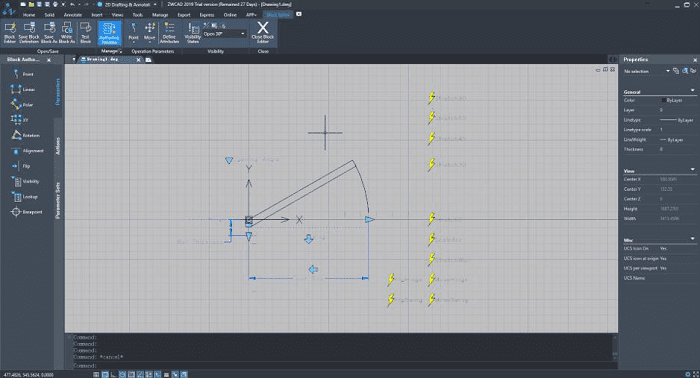Click Save Block Definition icon
Screen dimensions: 700x378
click(29, 33)
